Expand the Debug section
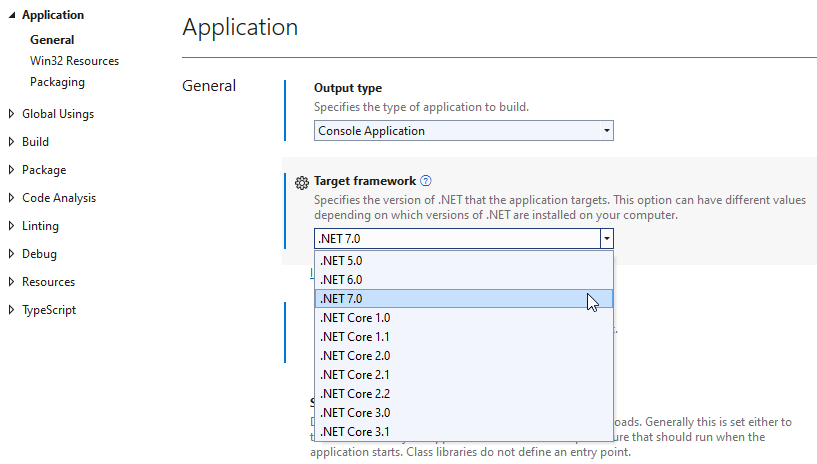The width and height of the screenshot is (817, 464). pos(11,254)
